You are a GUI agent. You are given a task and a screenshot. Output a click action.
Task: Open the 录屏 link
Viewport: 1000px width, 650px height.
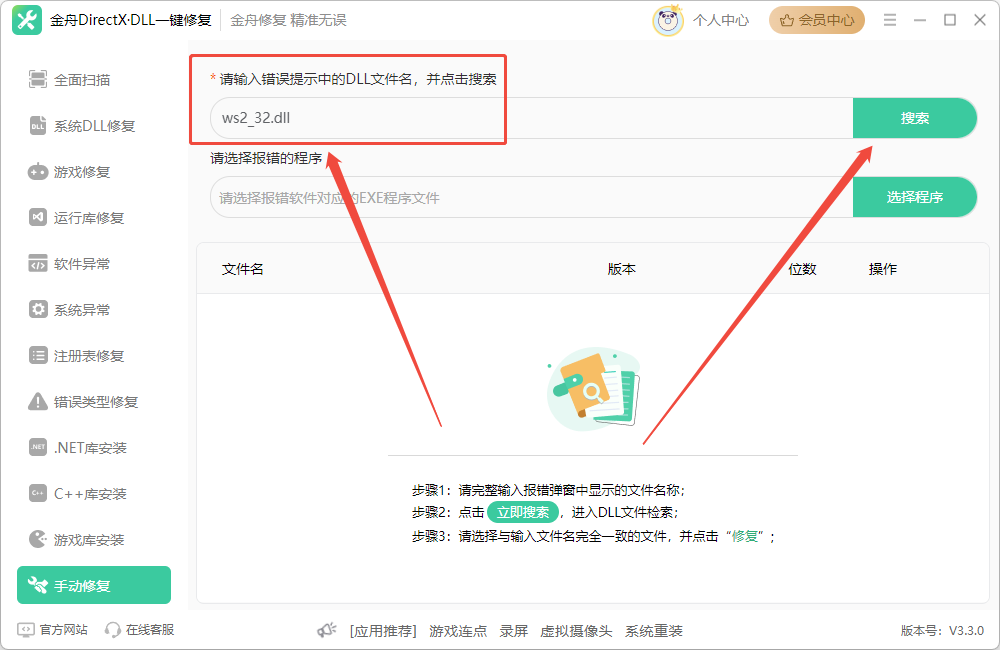tap(513, 631)
